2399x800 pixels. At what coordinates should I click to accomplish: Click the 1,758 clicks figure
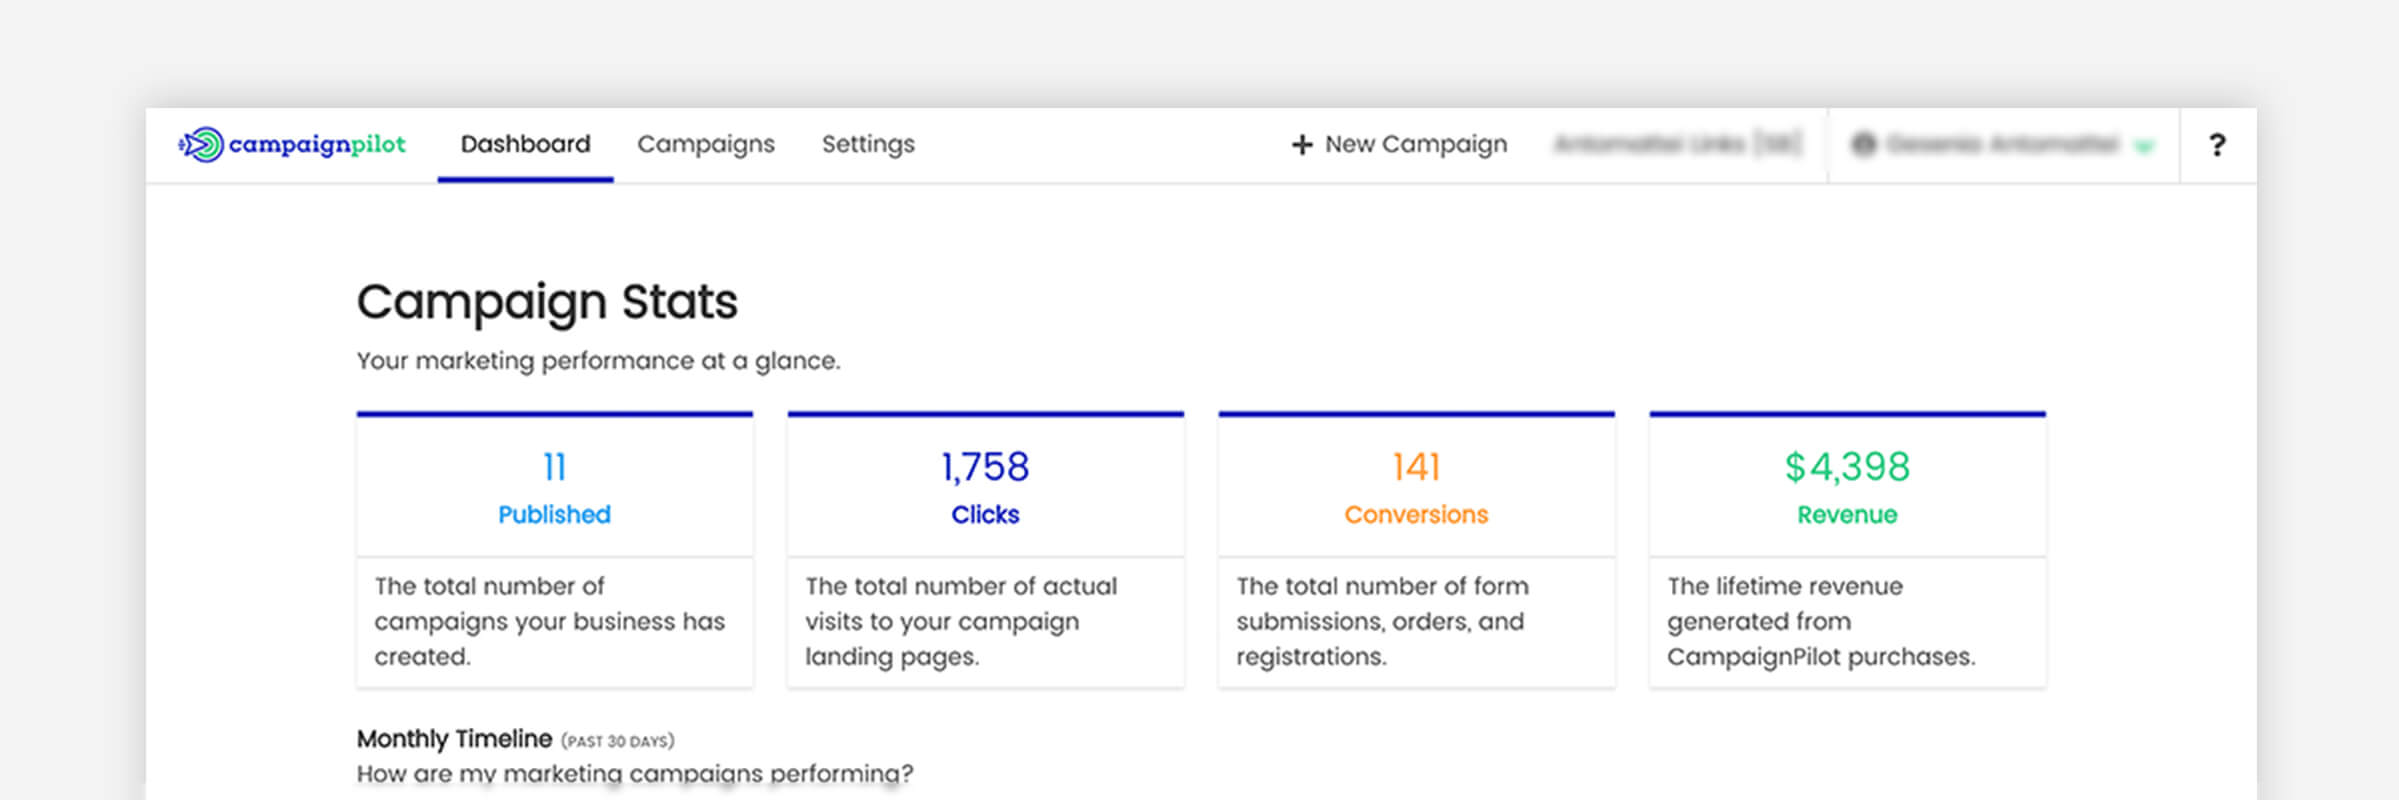(x=985, y=467)
